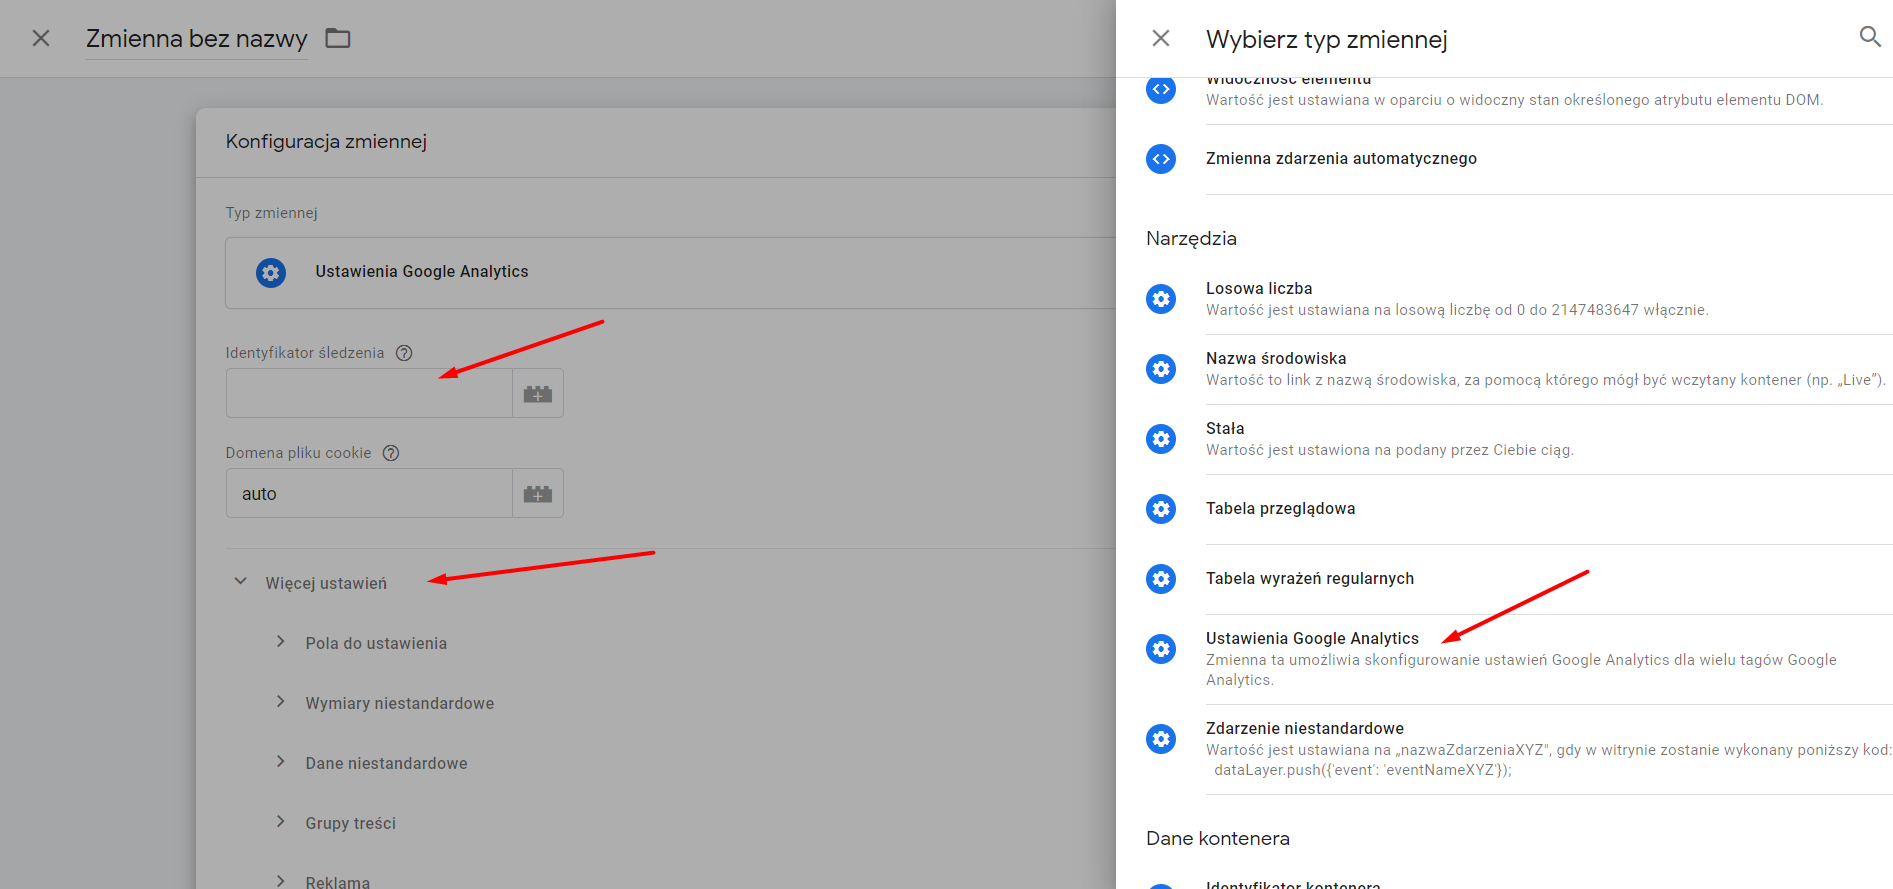Choose the Stała variable type
The height and width of the screenshot is (889, 1893).
click(x=1224, y=429)
